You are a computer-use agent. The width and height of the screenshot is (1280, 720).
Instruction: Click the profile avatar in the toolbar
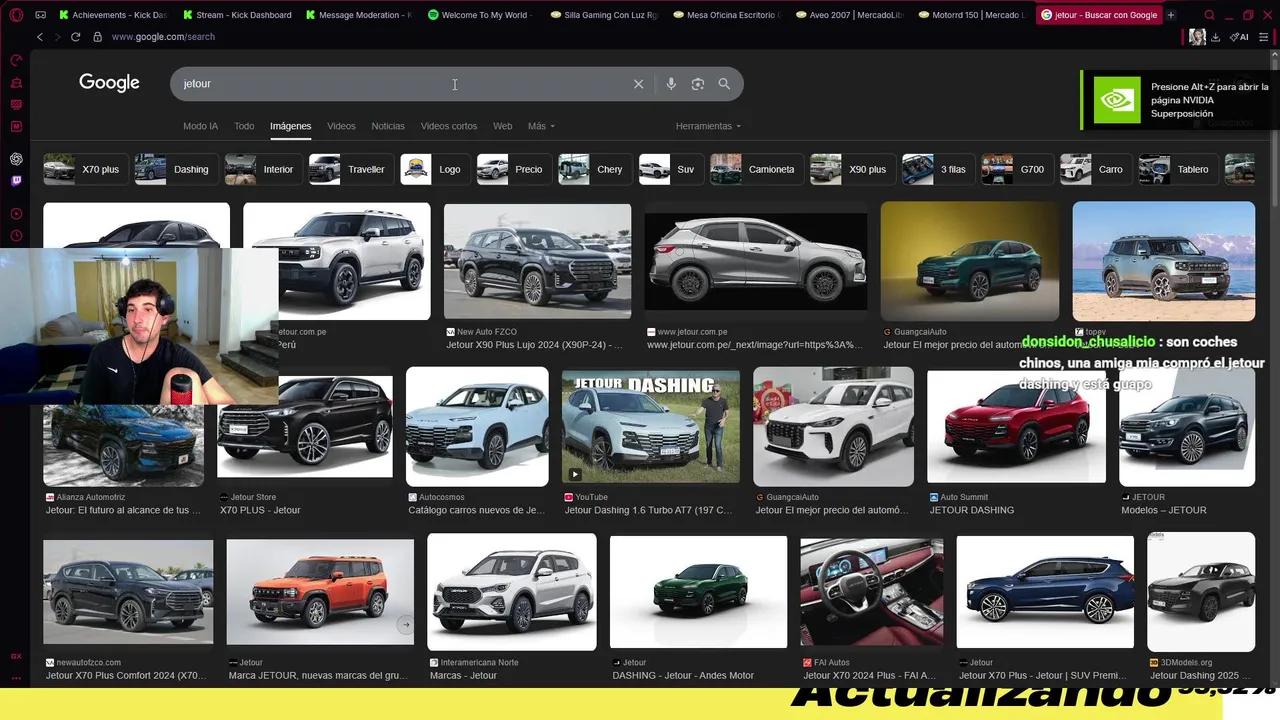click(x=1197, y=37)
